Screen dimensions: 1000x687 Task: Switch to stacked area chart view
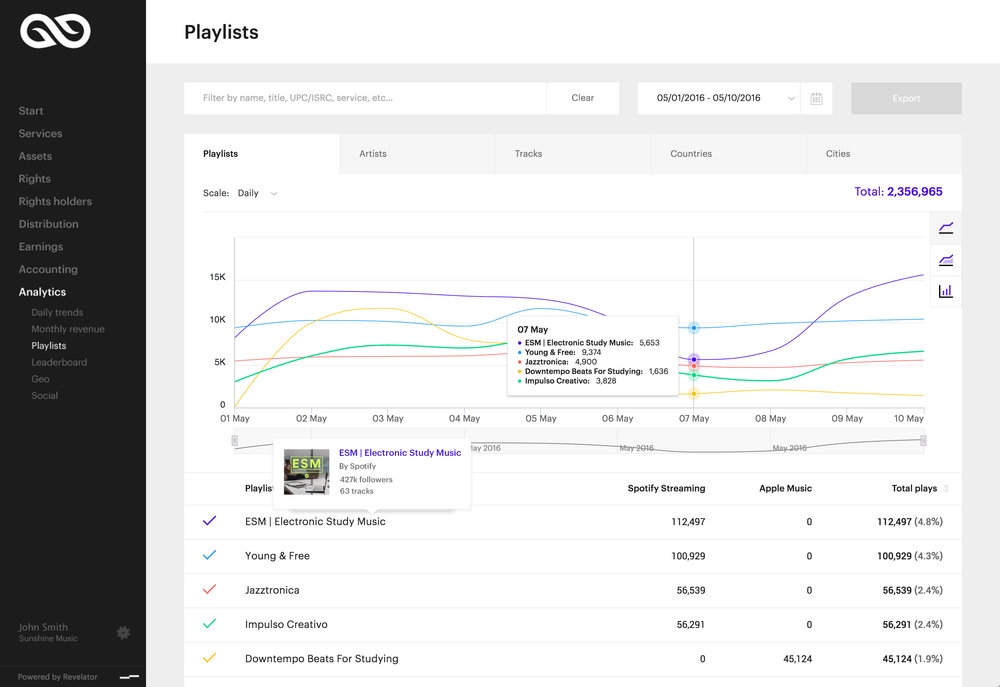click(x=946, y=260)
